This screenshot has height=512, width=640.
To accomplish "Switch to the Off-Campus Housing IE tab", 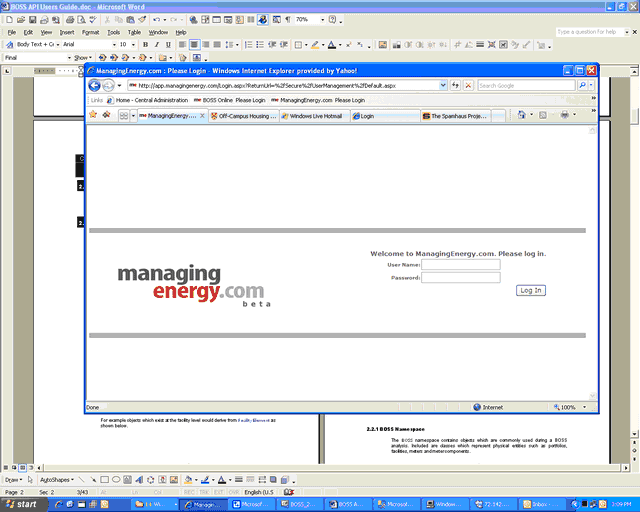I will pyautogui.click(x=244, y=116).
